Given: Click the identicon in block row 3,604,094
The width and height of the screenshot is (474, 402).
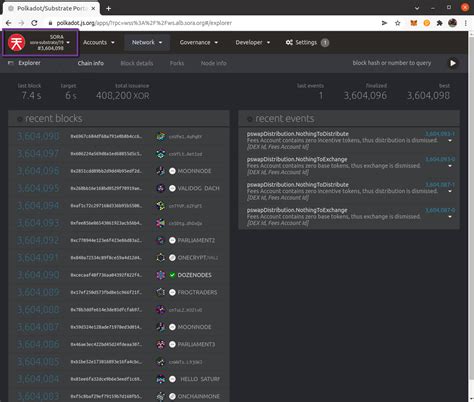Looking at the screenshot, I should pyautogui.click(x=161, y=205).
